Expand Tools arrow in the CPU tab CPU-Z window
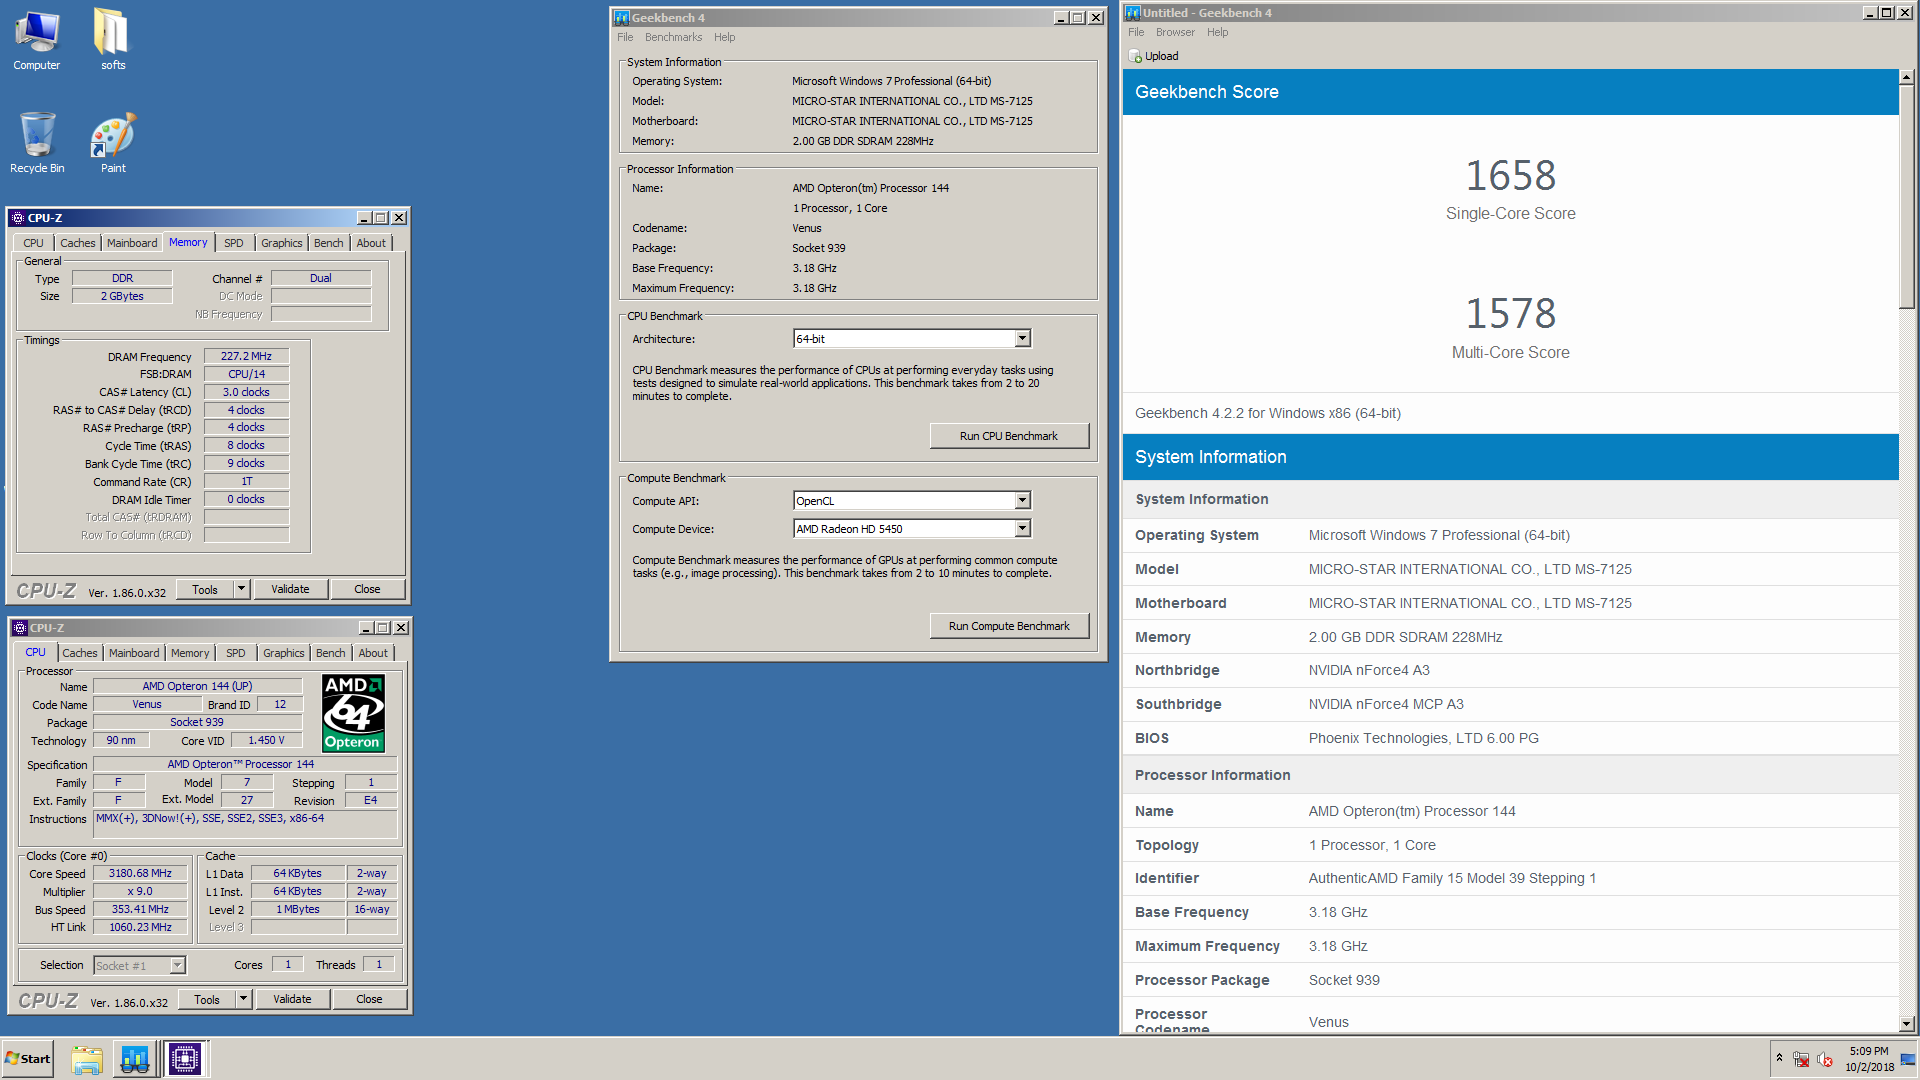This screenshot has height=1080, width=1920. point(243,999)
